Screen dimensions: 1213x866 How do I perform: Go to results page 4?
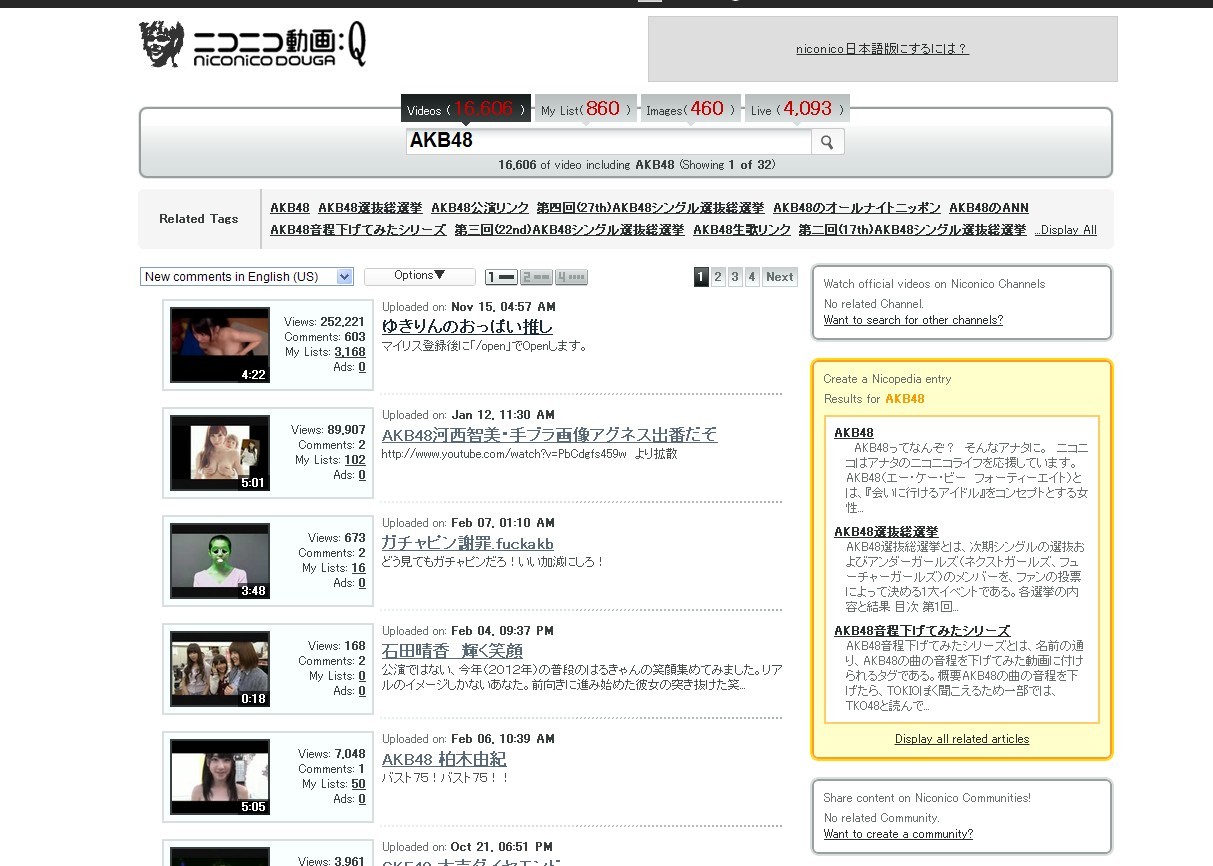click(x=752, y=277)
